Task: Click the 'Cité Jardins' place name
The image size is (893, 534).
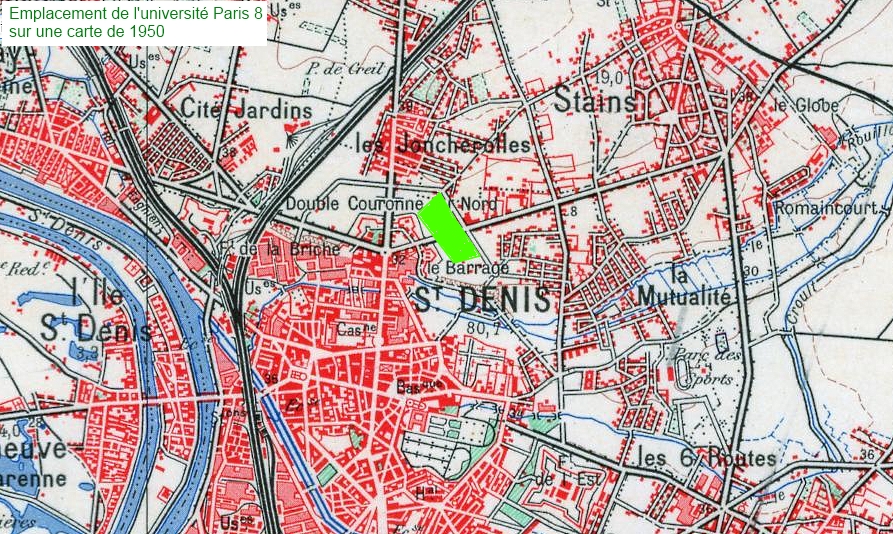Action: pyautogui.click(x=246, y=108)
